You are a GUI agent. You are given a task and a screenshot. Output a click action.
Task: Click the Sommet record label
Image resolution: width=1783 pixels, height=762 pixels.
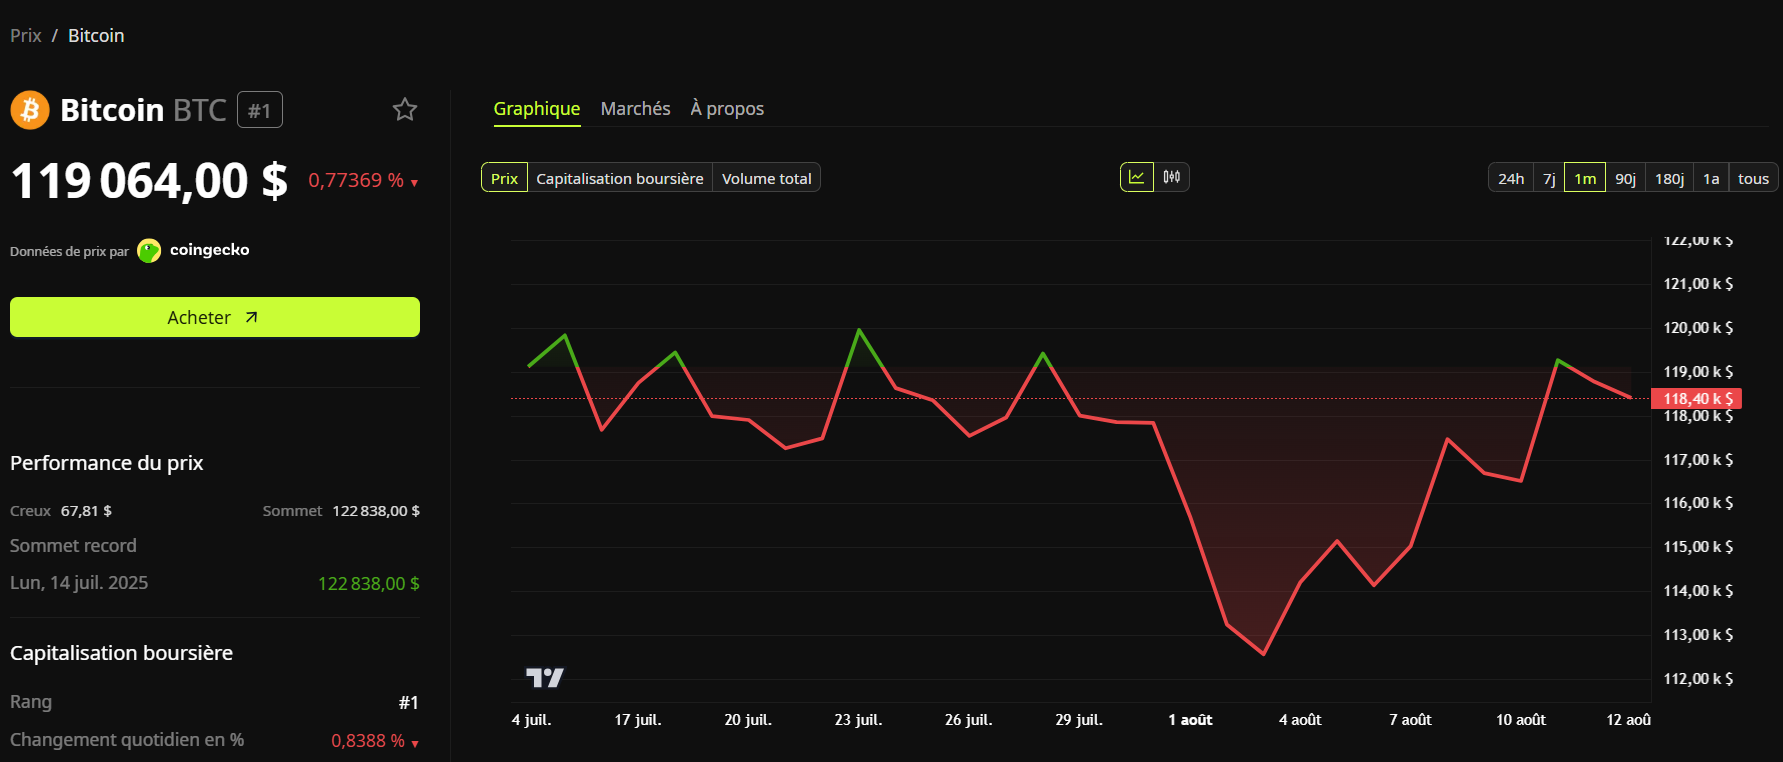coord(73,545)
